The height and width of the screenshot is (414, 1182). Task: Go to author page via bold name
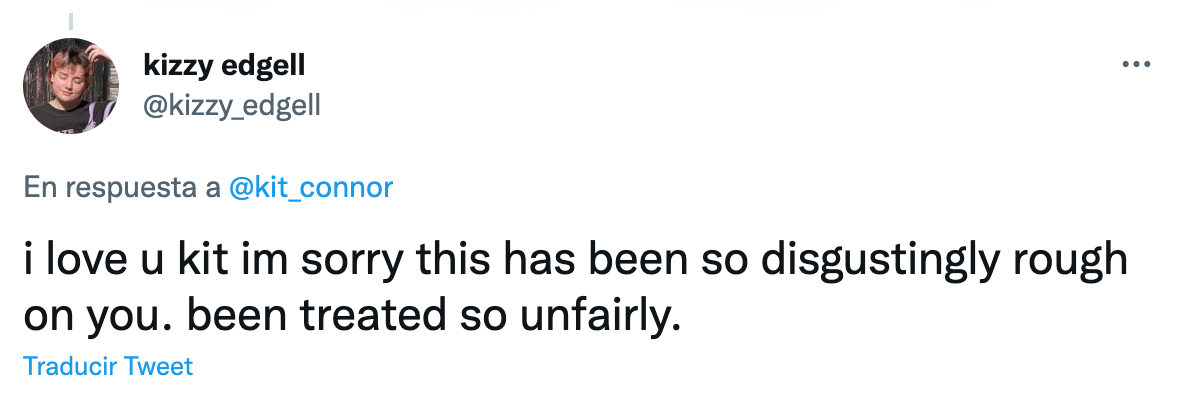coord(224,67)
